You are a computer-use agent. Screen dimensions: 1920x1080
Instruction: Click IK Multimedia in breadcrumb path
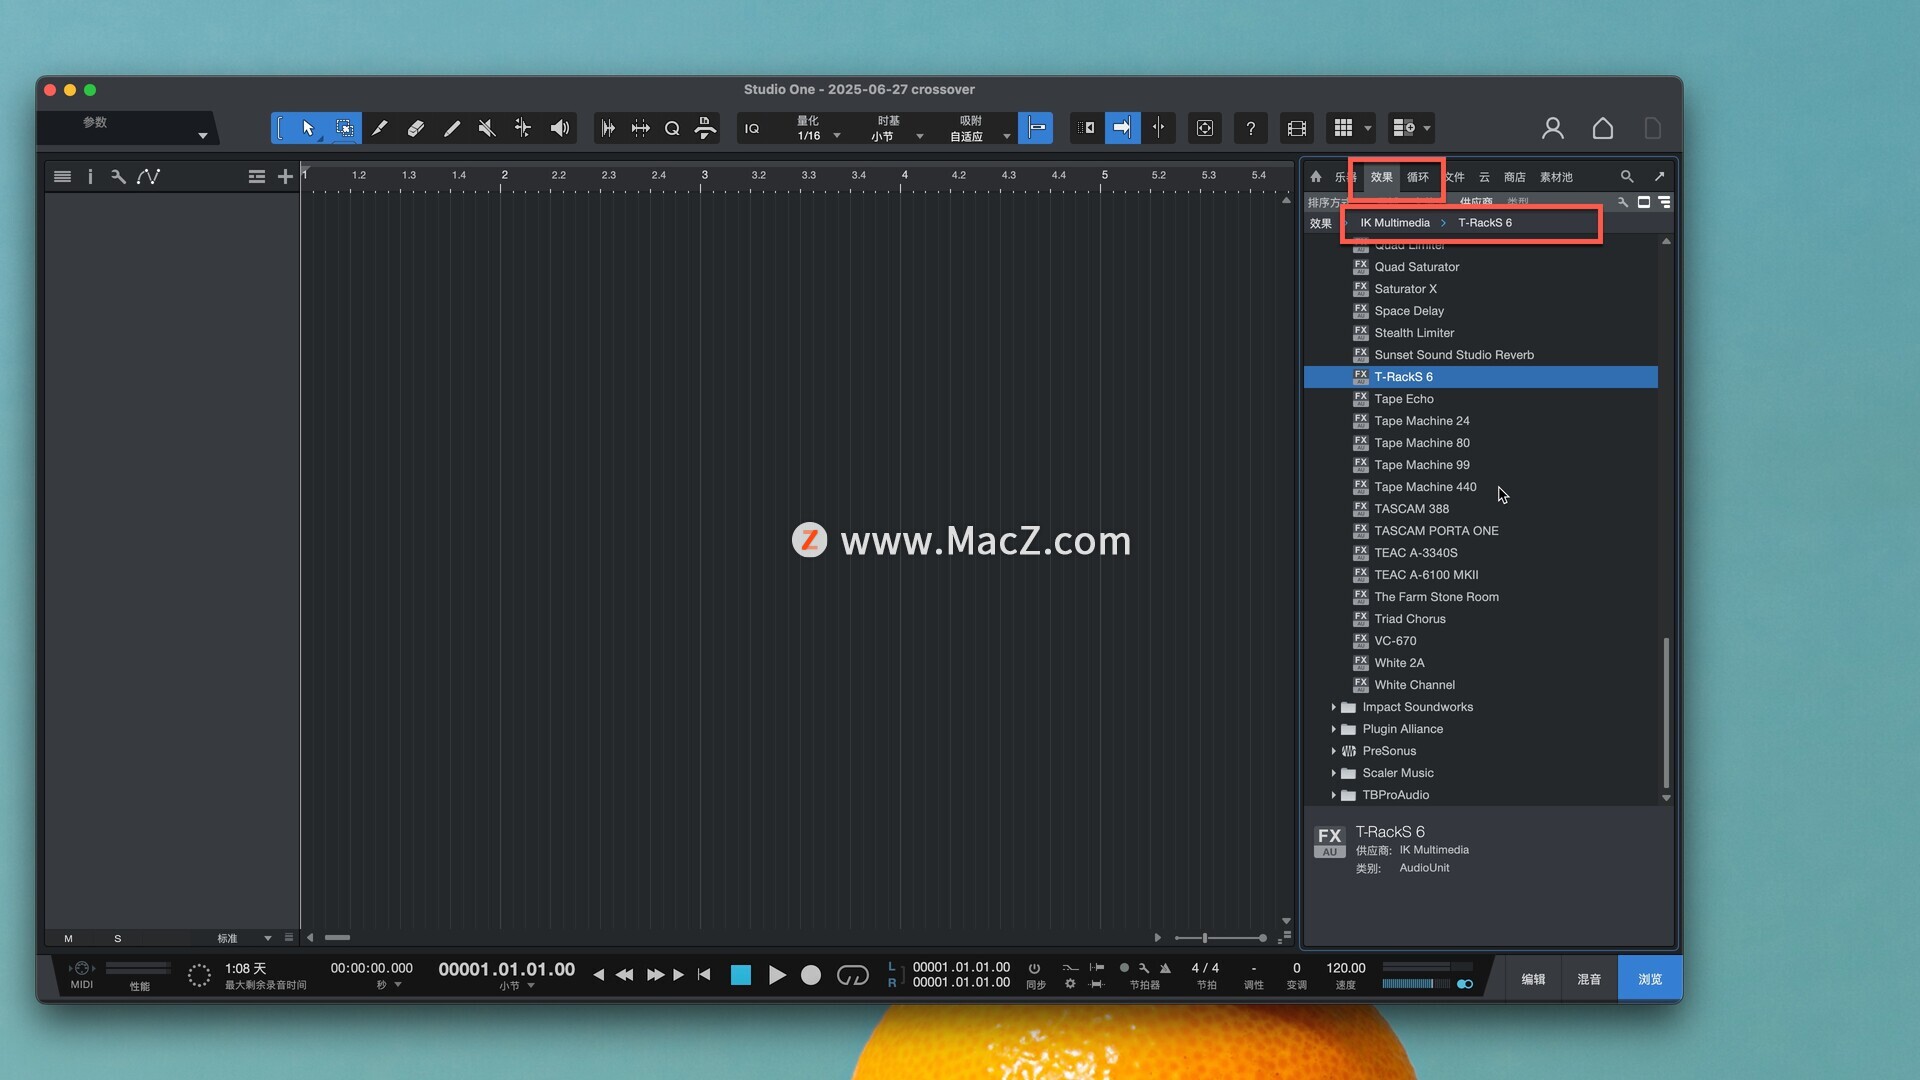pyautogui.click(x=1395, y=223)
